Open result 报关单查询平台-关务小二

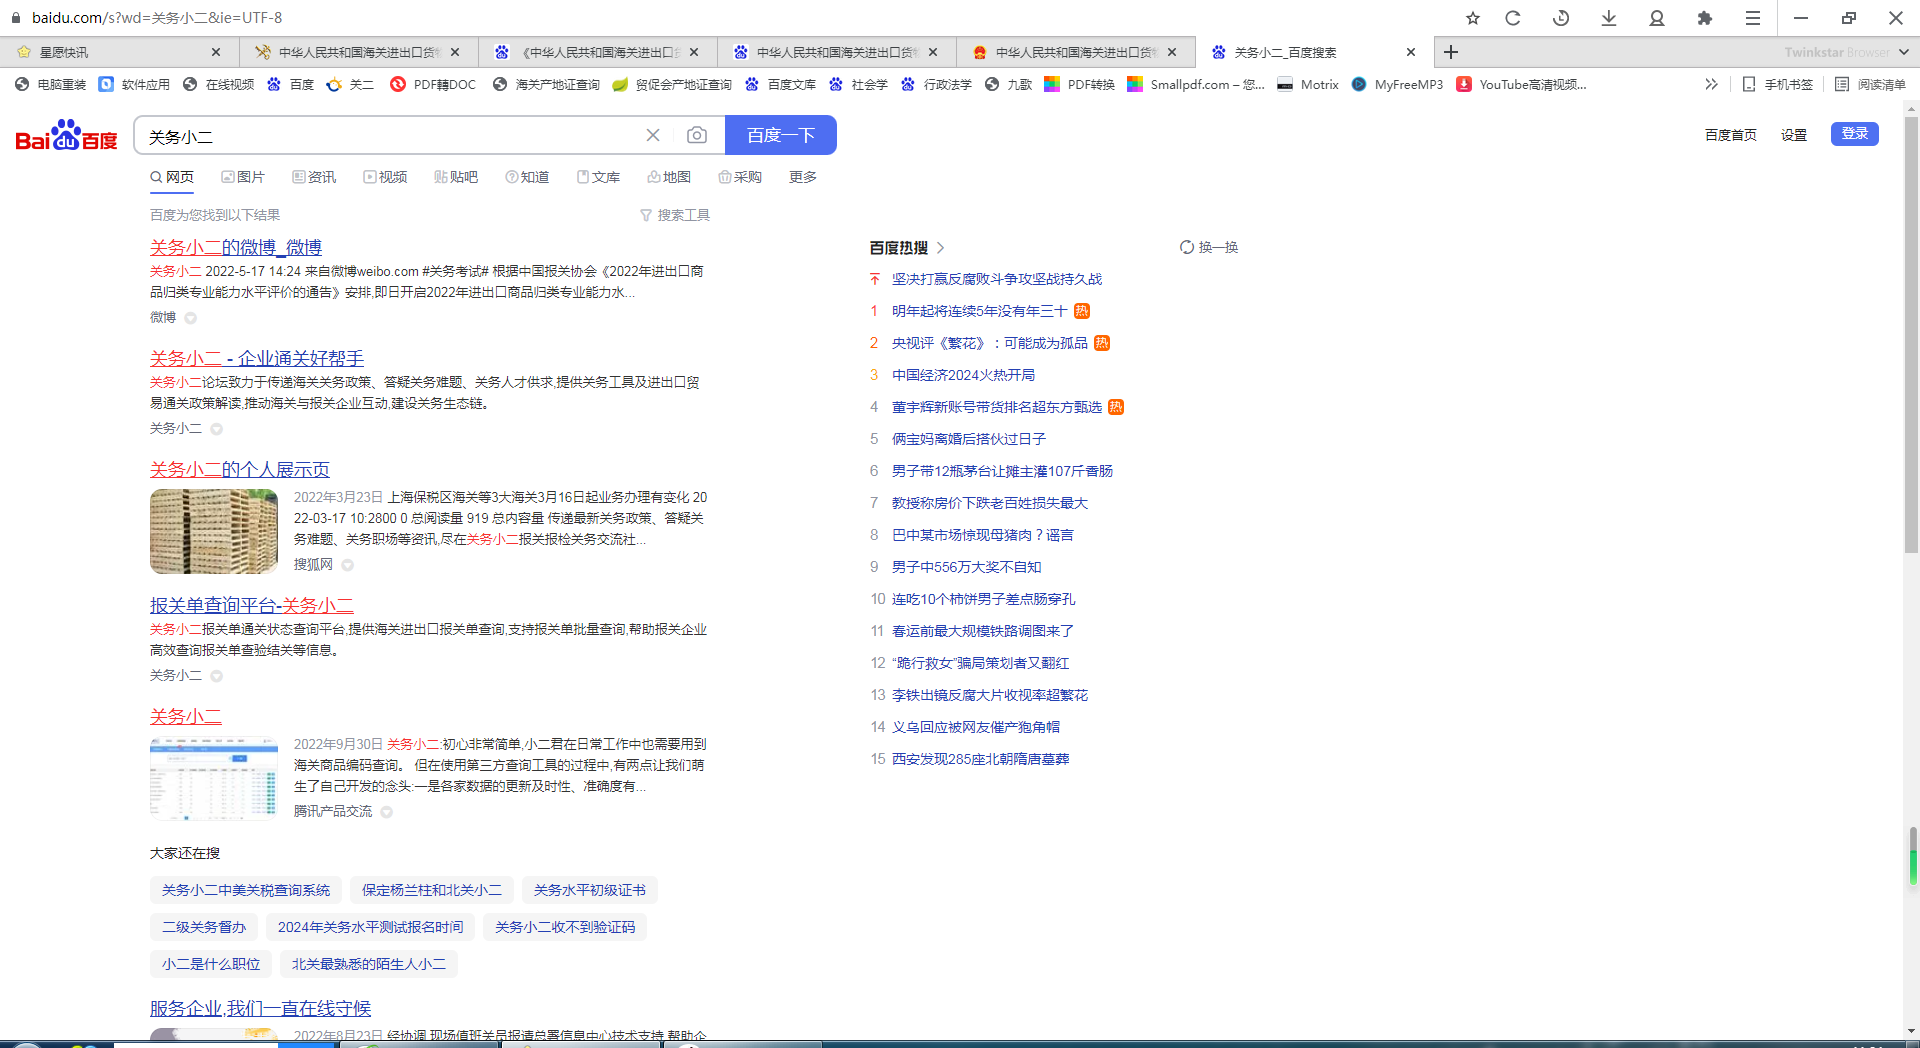coord(252,605)
